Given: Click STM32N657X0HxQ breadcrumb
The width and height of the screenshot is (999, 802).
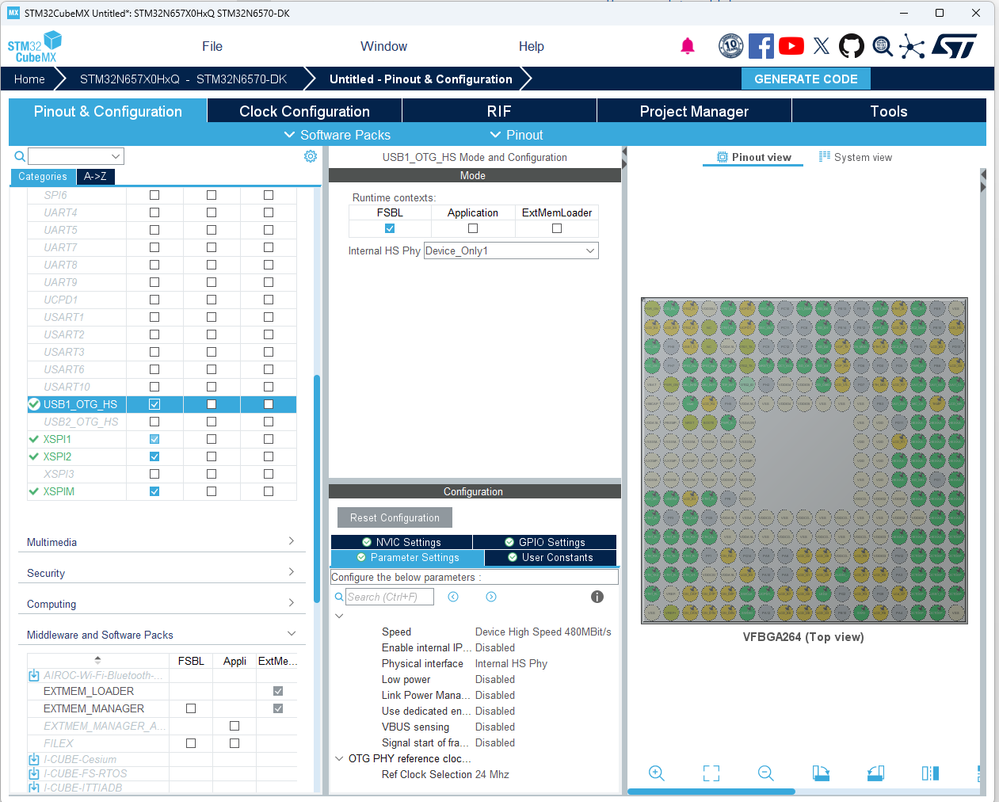Looking at the screenshot, I should pos(183,79).
